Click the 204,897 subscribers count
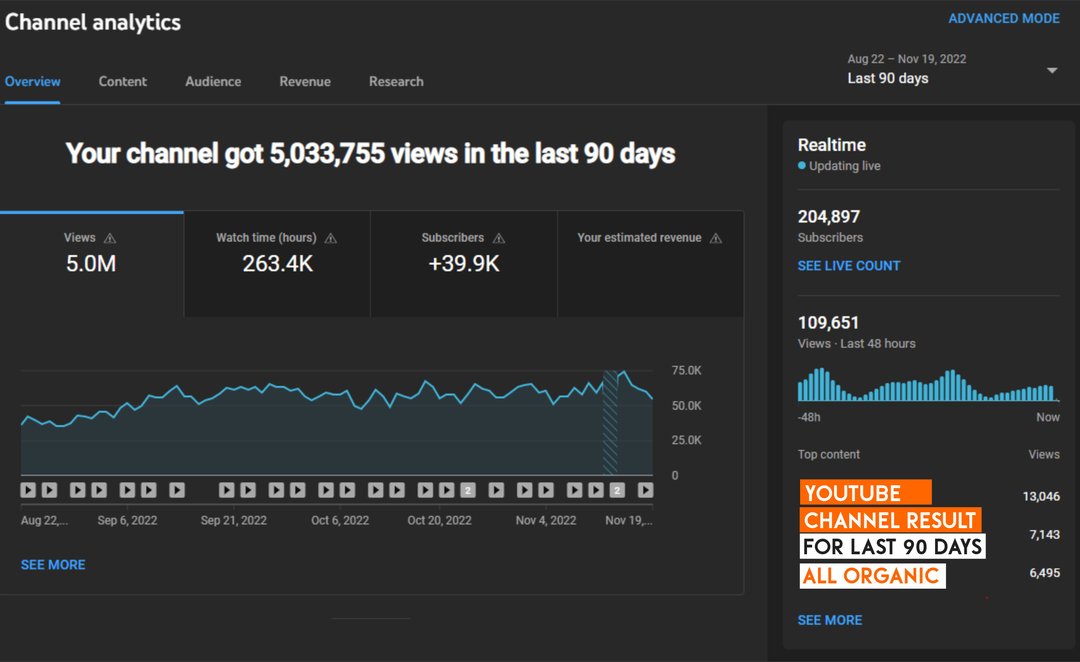Image resolution: width=1080 pixels, height=662 pixels. tap(829, 217)
